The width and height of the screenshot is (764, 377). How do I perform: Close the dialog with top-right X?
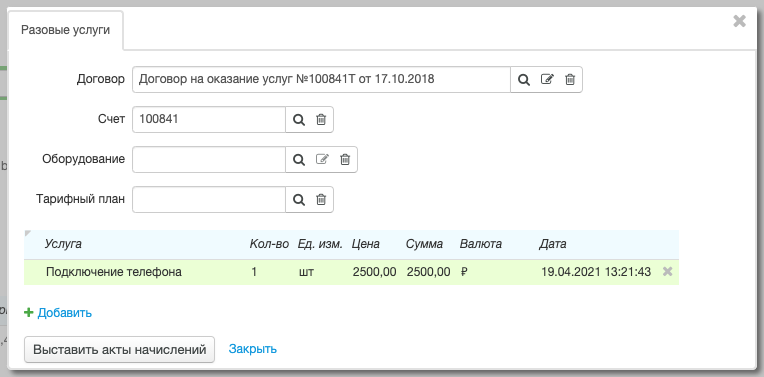739,21
